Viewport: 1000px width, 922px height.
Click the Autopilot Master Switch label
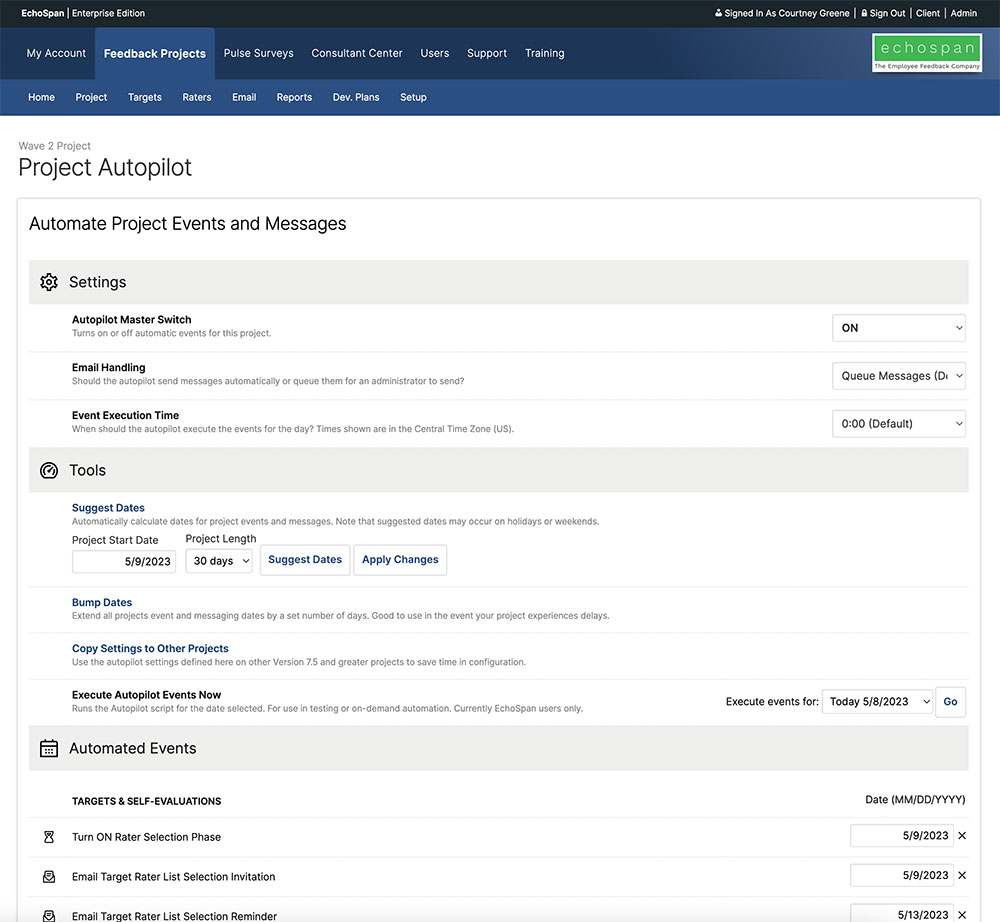coord(131,319)
